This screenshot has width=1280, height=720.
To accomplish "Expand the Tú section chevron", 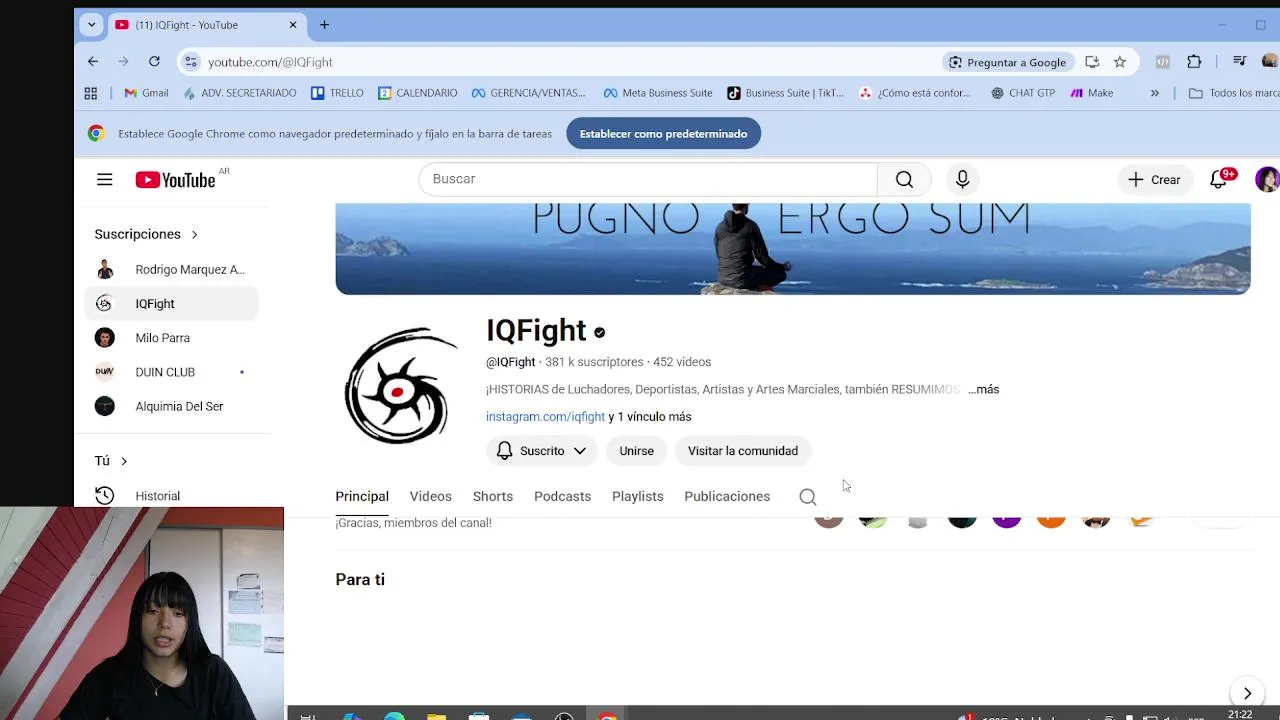I will click(x=124, y=461).
